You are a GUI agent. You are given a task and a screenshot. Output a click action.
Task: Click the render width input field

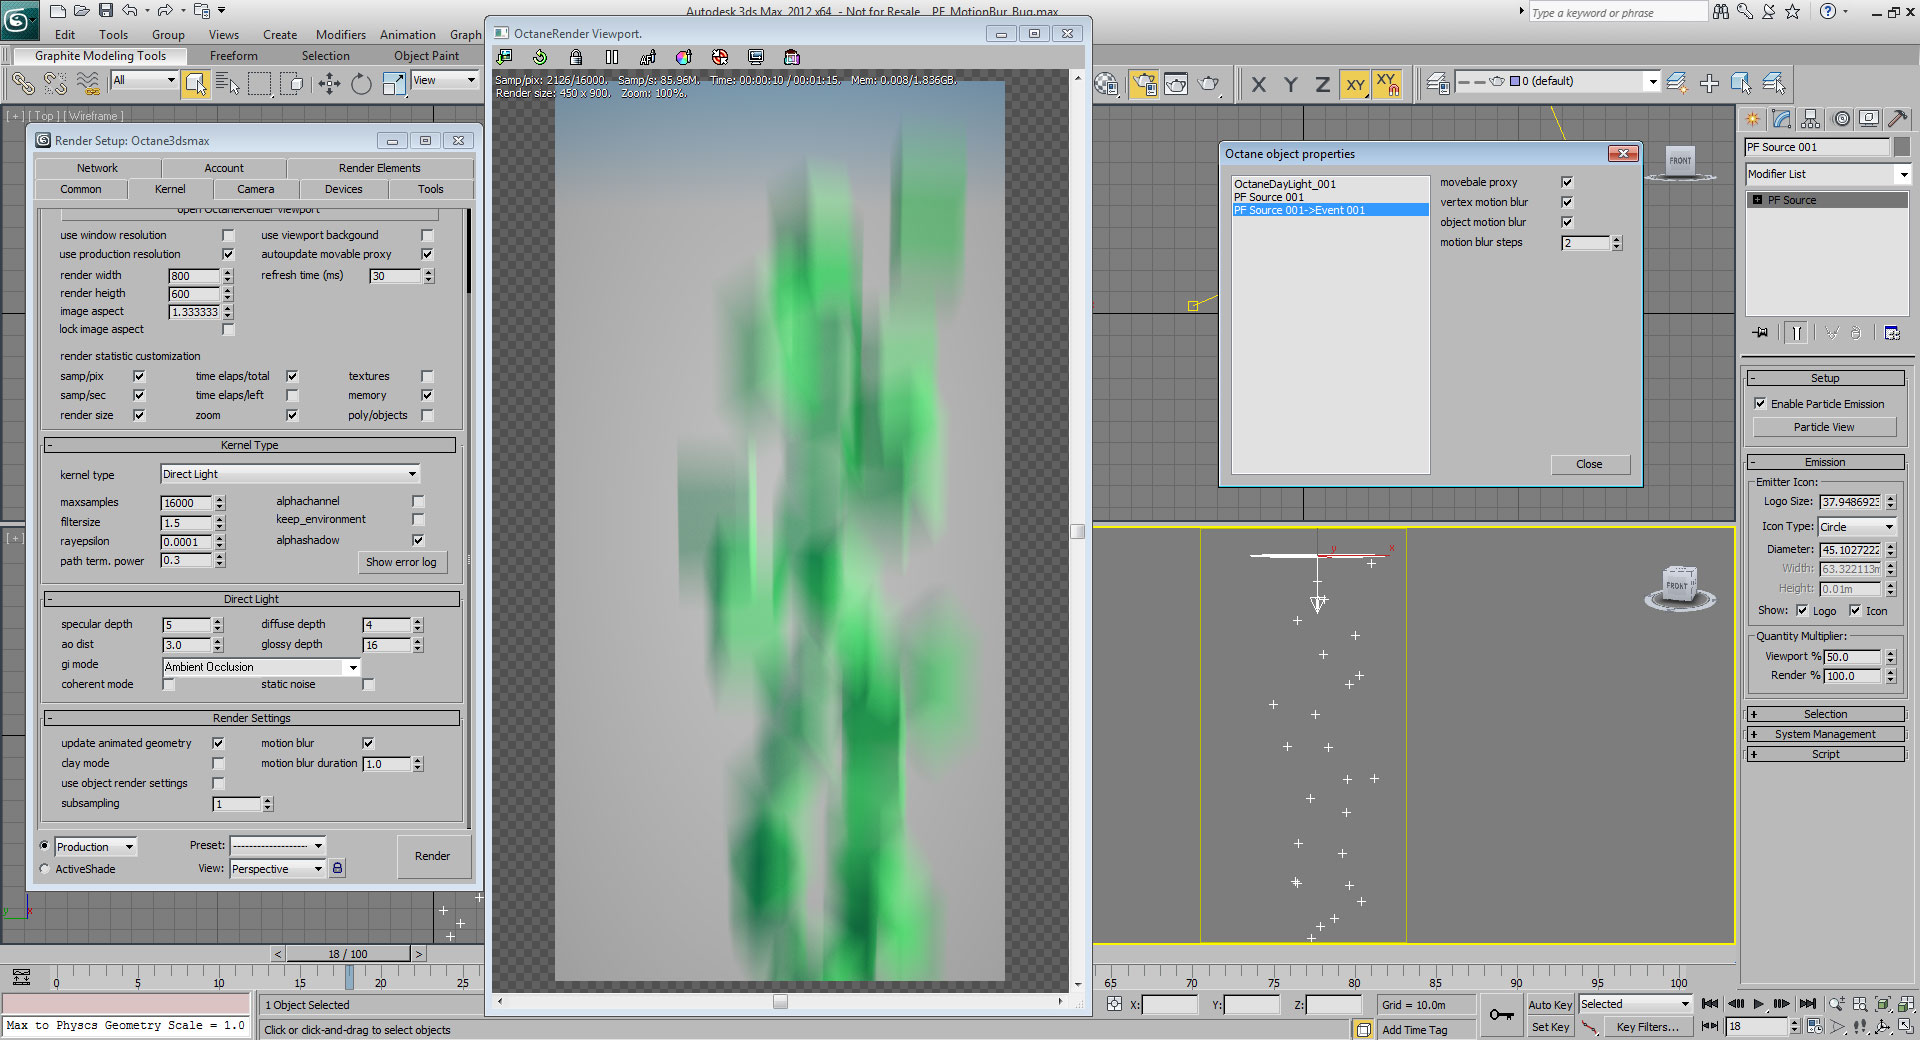tap(194, 276)
